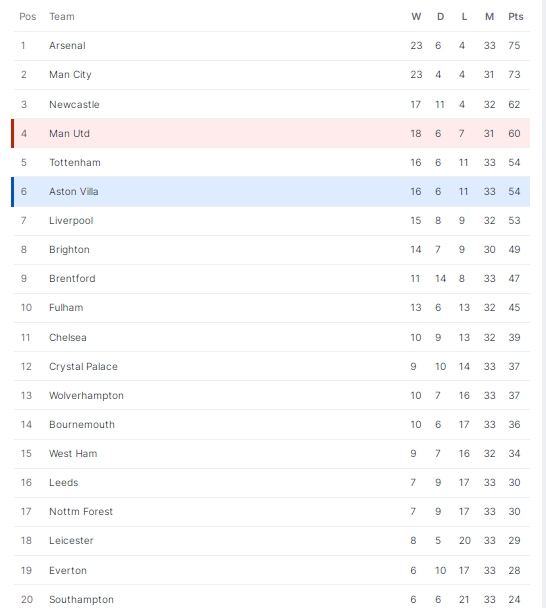Viewport: 546px width, 608px height.
Task: Select the Man City row
Action: click(272, 75)
